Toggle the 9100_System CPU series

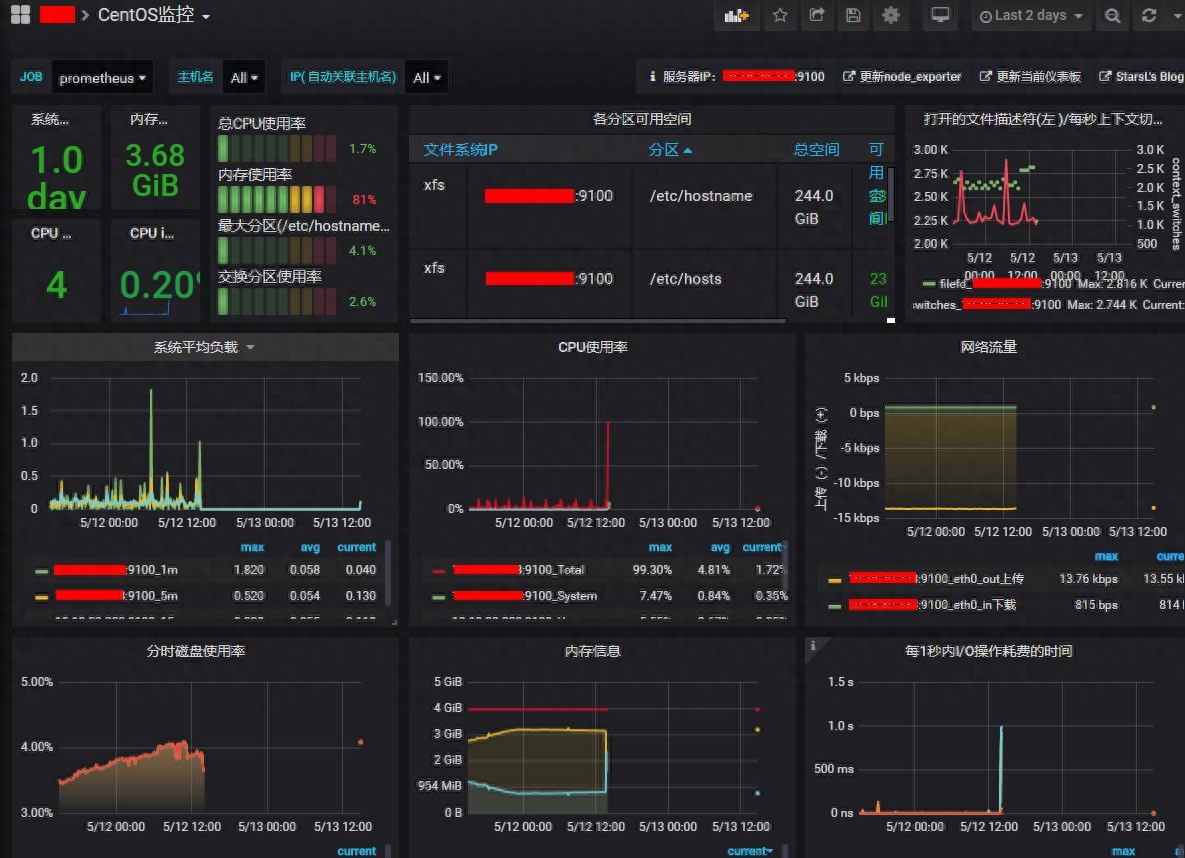coord(524,596)
